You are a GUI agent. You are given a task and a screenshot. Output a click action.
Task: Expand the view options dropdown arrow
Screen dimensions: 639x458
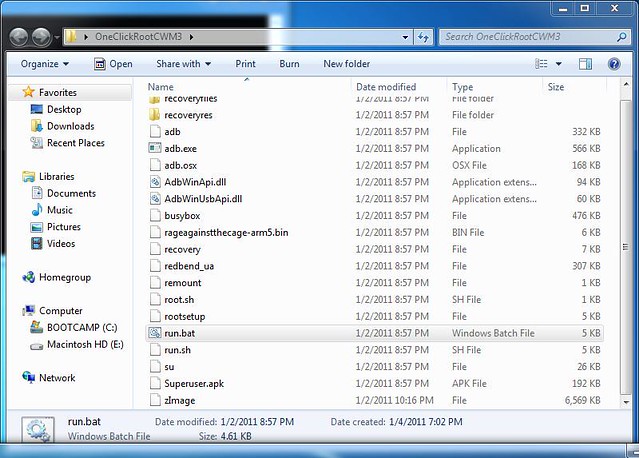[x=559, y=64]
